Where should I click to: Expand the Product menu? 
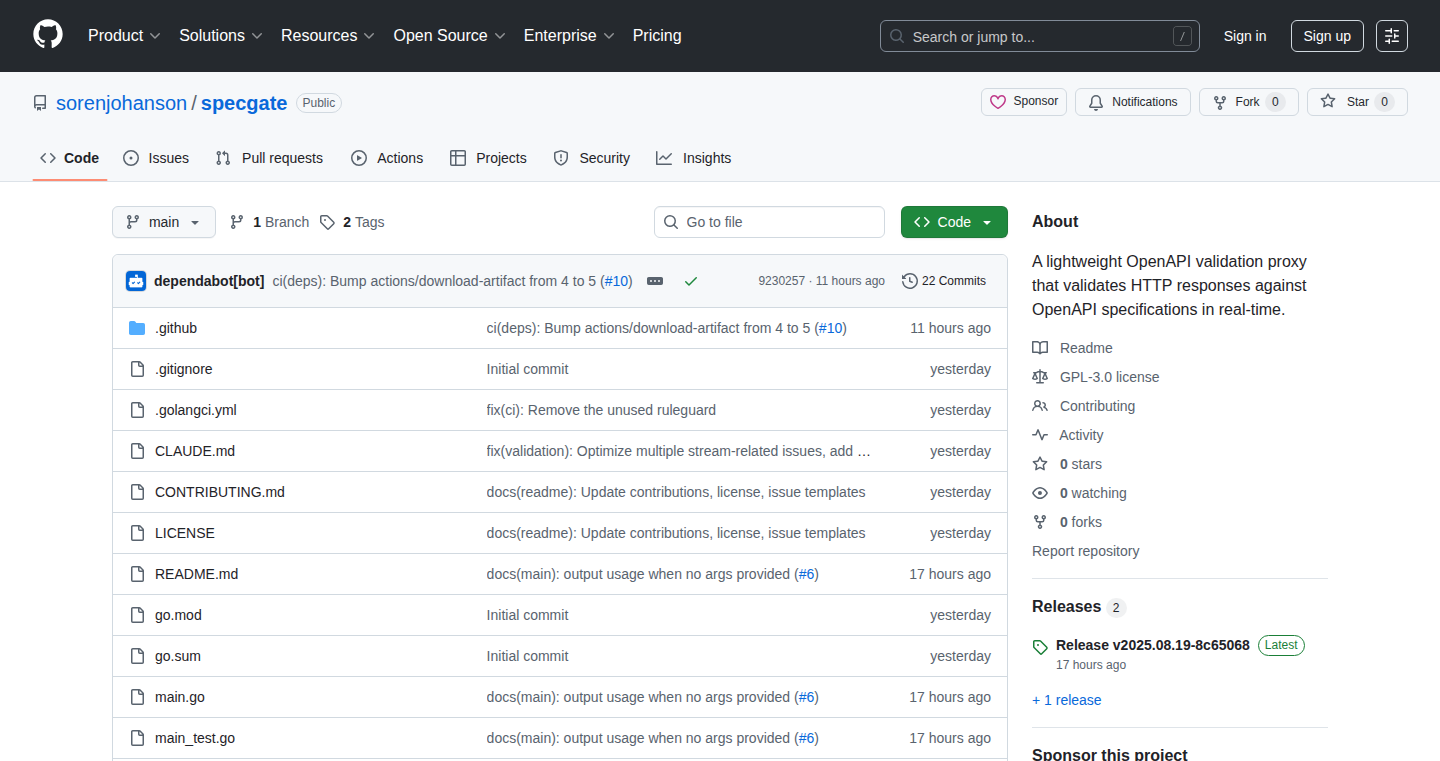tap(124, 36)
